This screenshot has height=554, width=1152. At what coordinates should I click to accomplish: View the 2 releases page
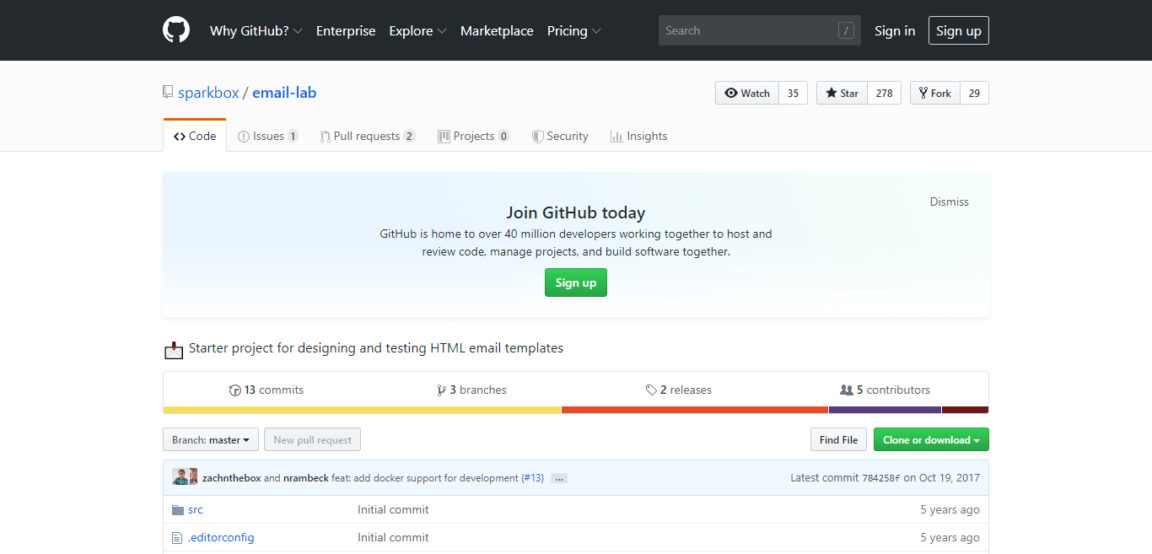(x=678, y=390)
